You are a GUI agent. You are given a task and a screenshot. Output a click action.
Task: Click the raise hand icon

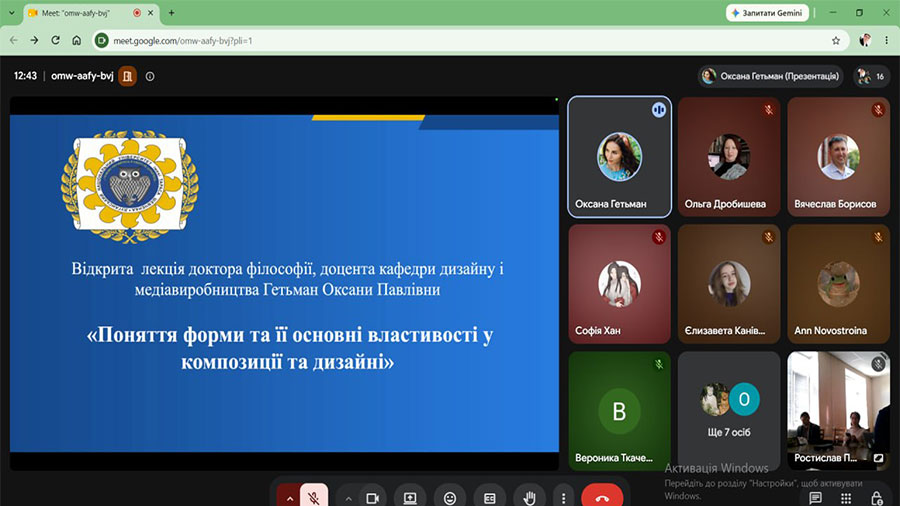529,498
